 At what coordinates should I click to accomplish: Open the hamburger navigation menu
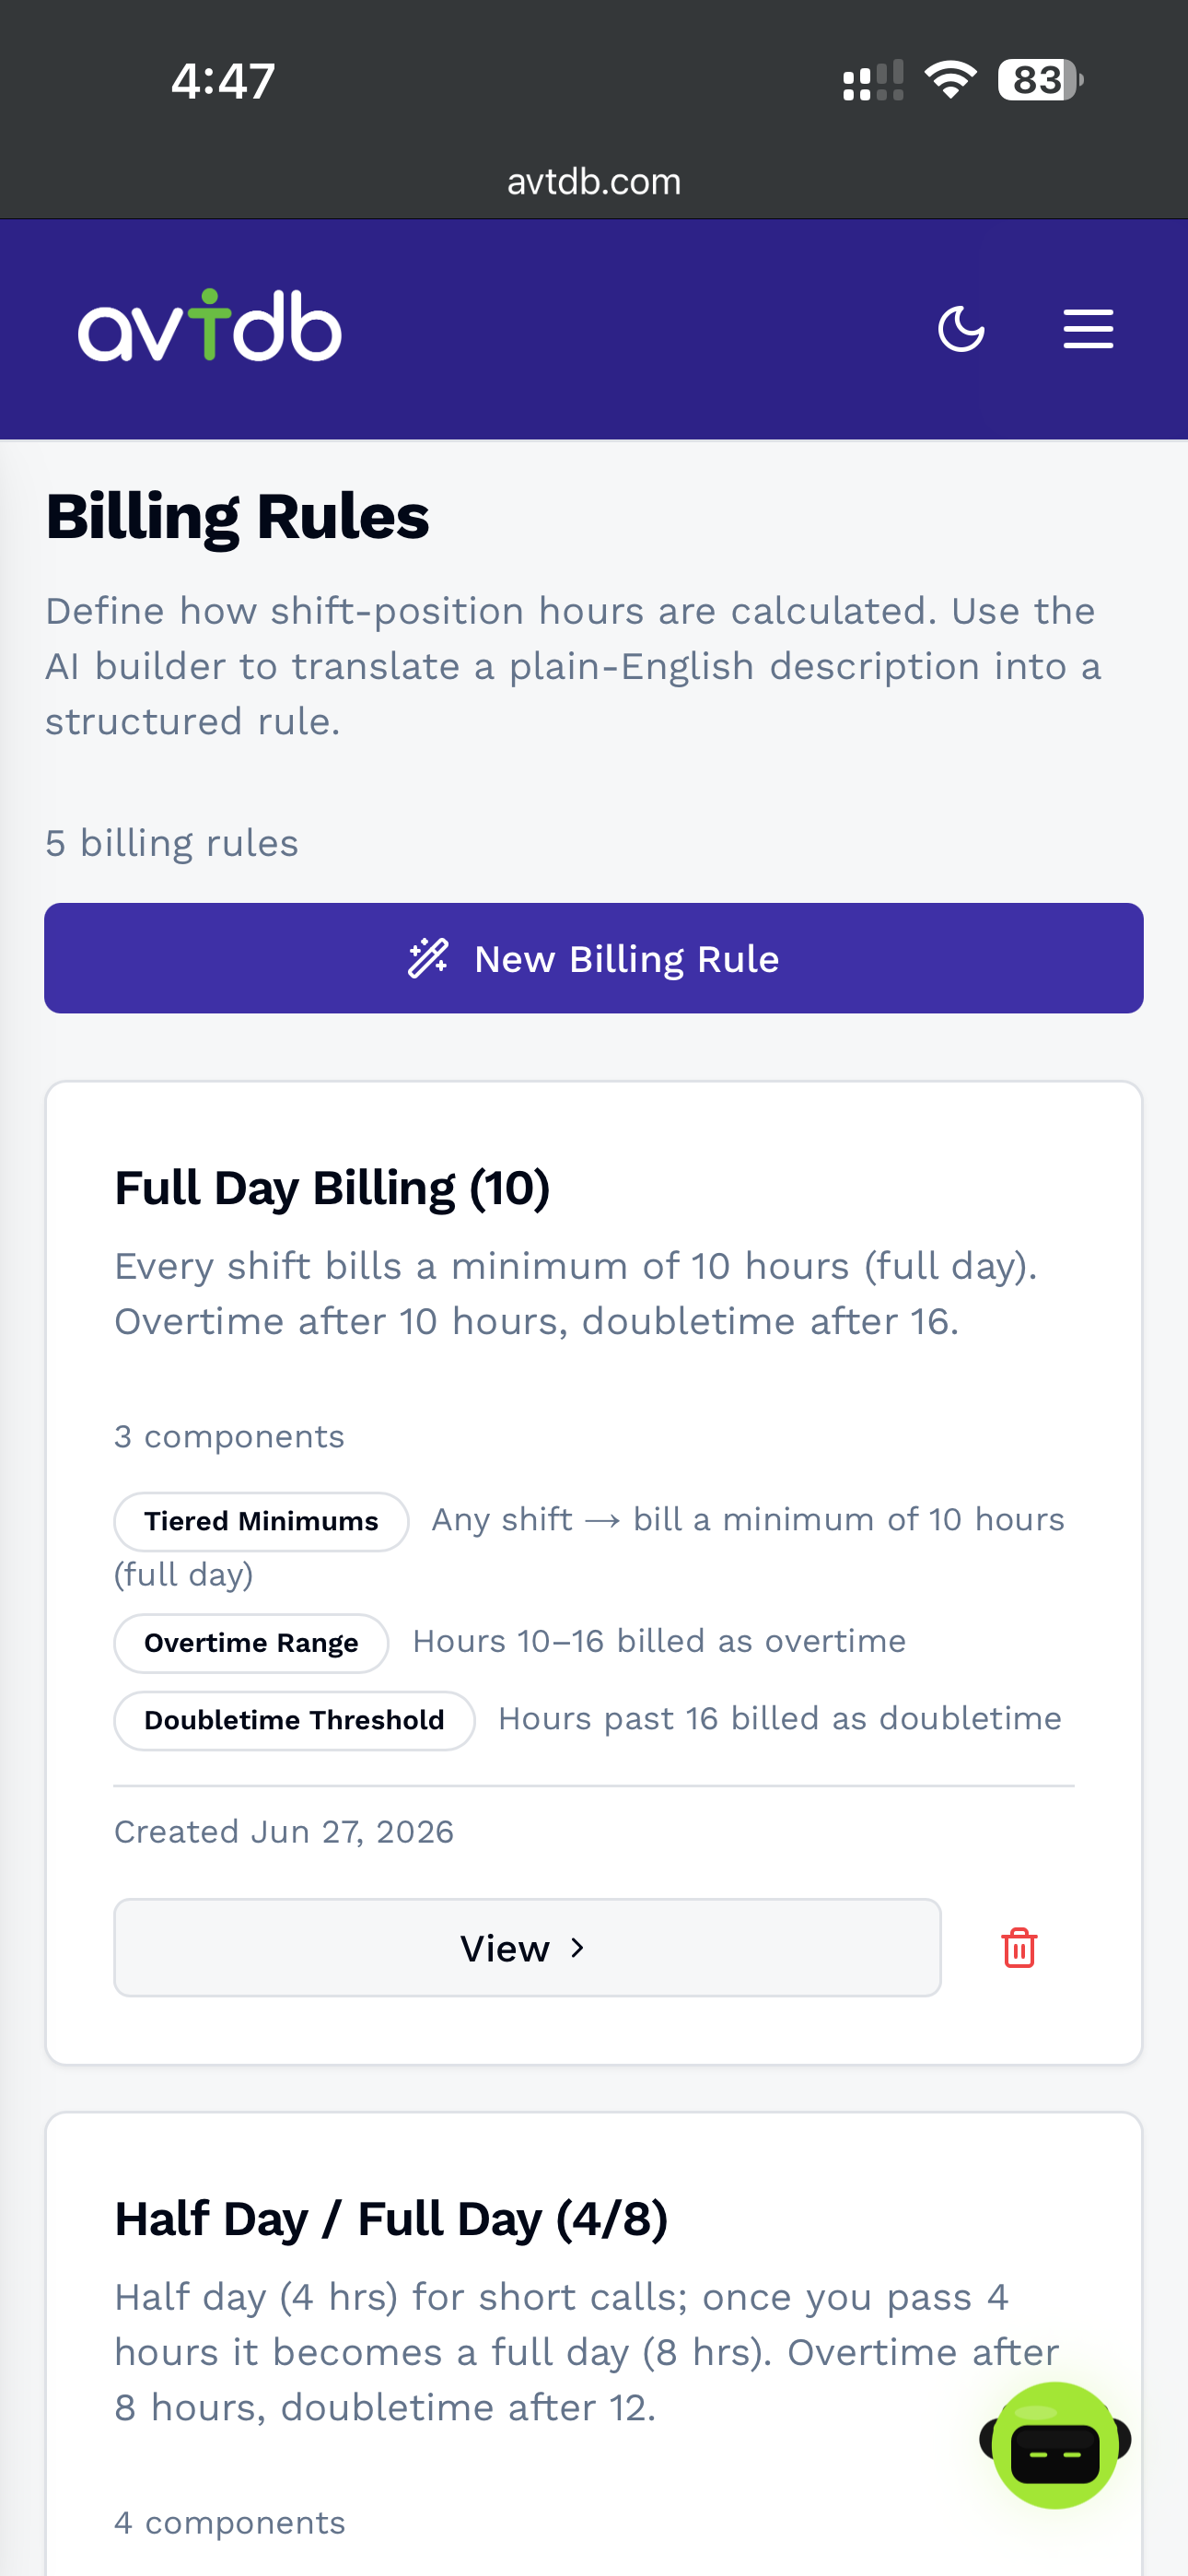[x=1088, y=329]
